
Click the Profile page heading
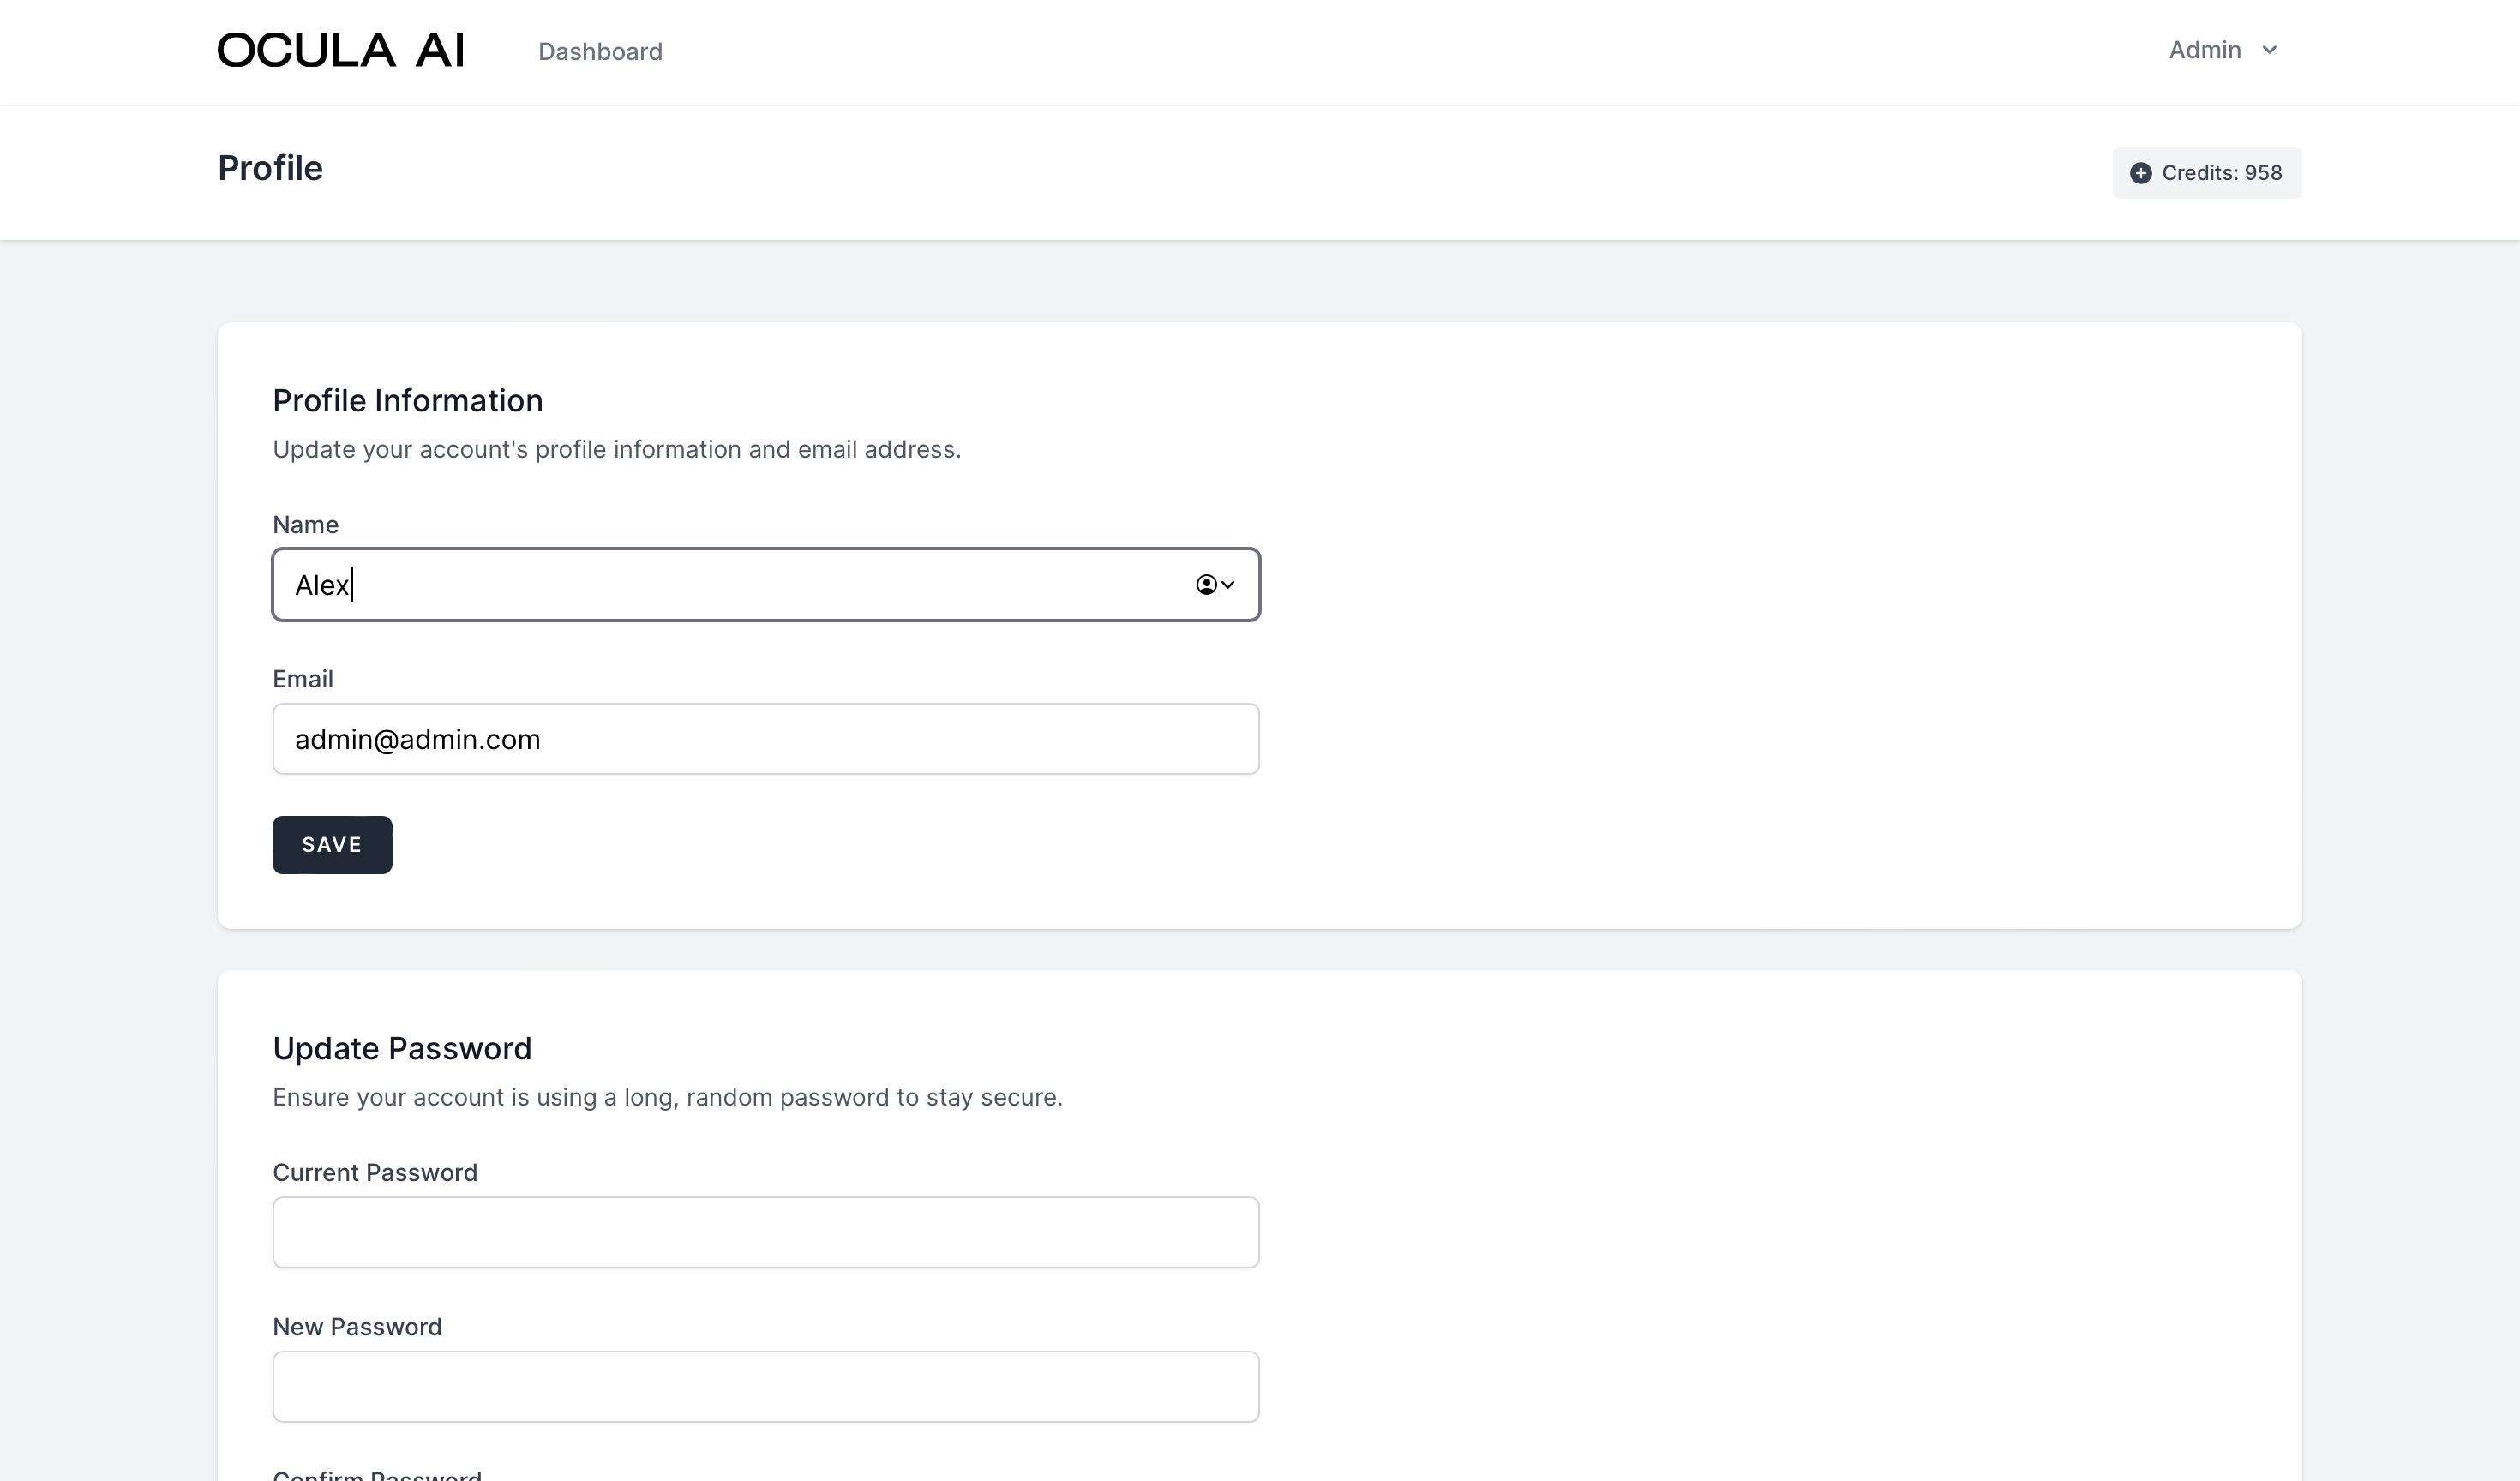270,168
